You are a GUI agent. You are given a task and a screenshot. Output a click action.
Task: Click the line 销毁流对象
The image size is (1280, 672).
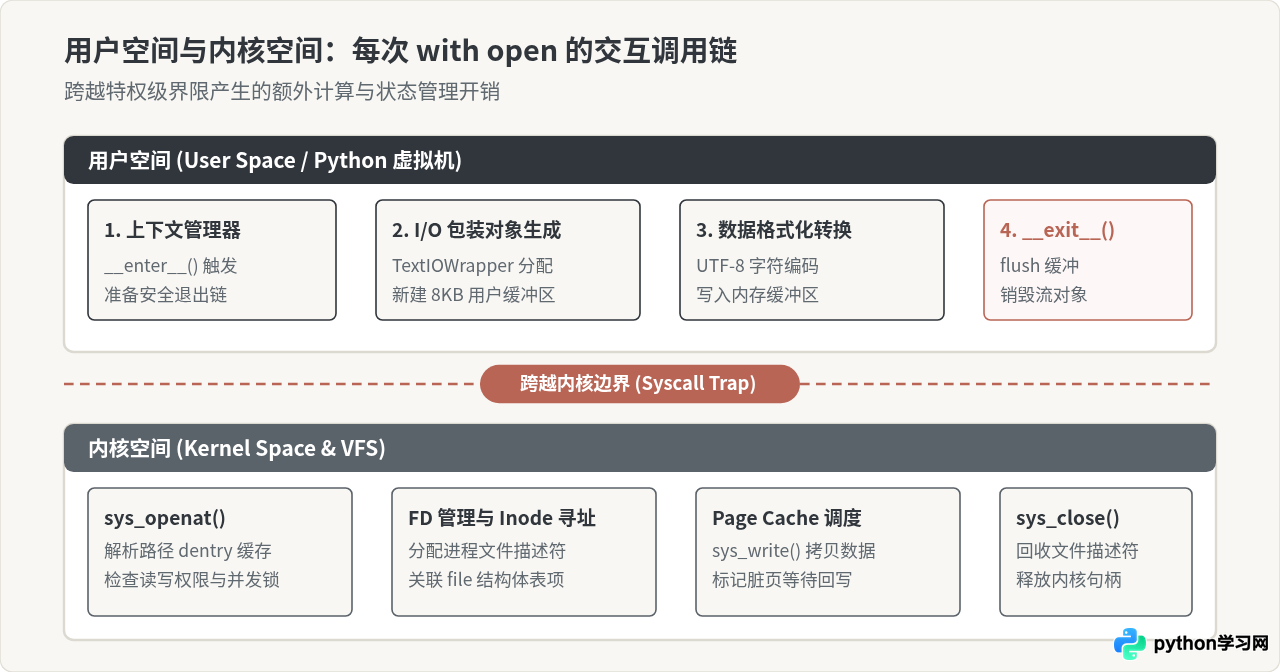coord(1043,294)
